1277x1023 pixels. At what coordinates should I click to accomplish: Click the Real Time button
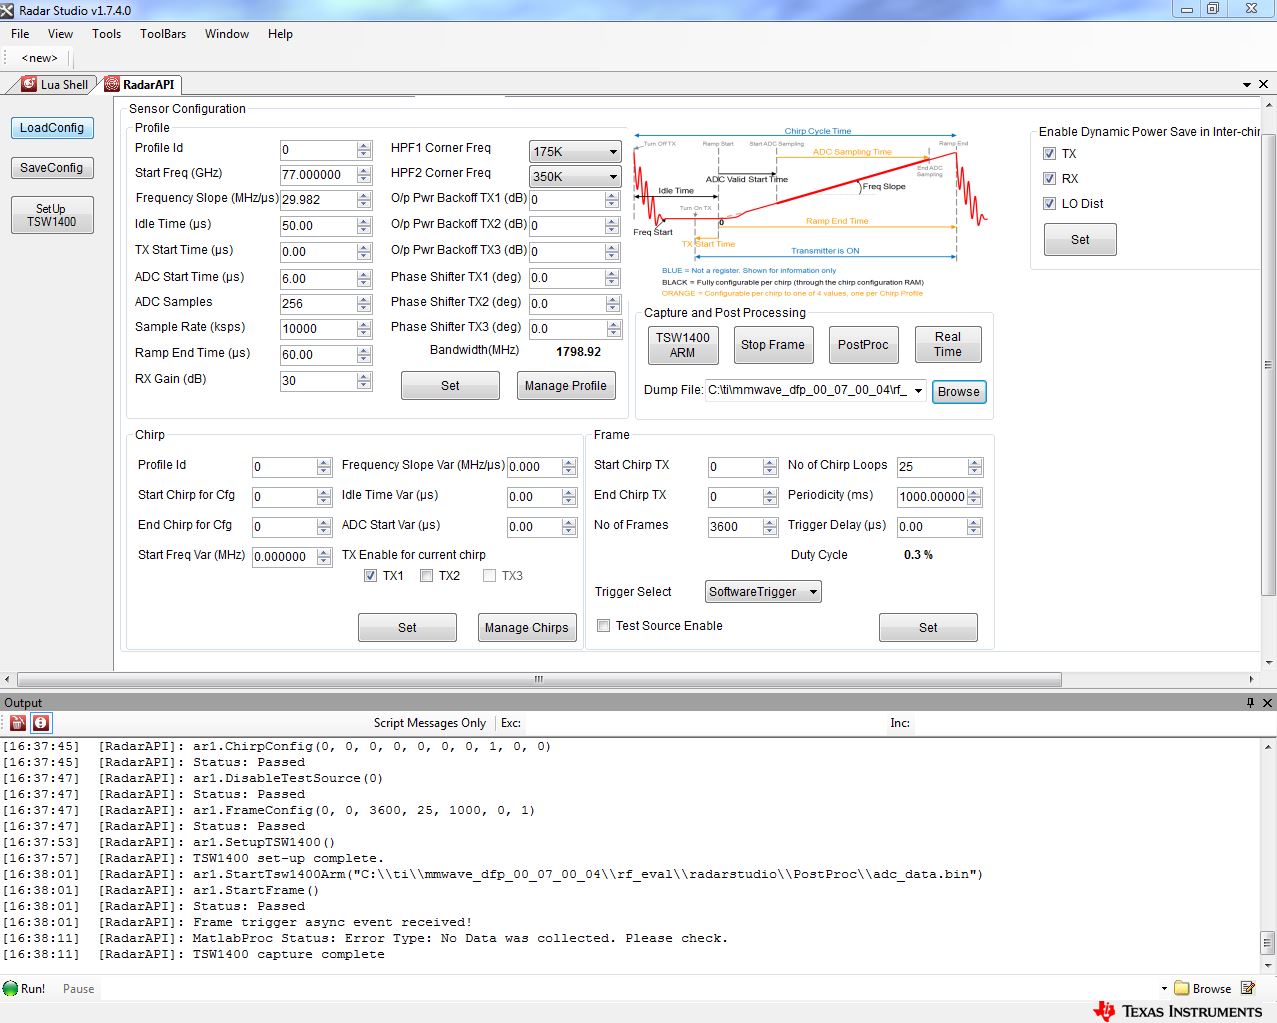point(948,345)
